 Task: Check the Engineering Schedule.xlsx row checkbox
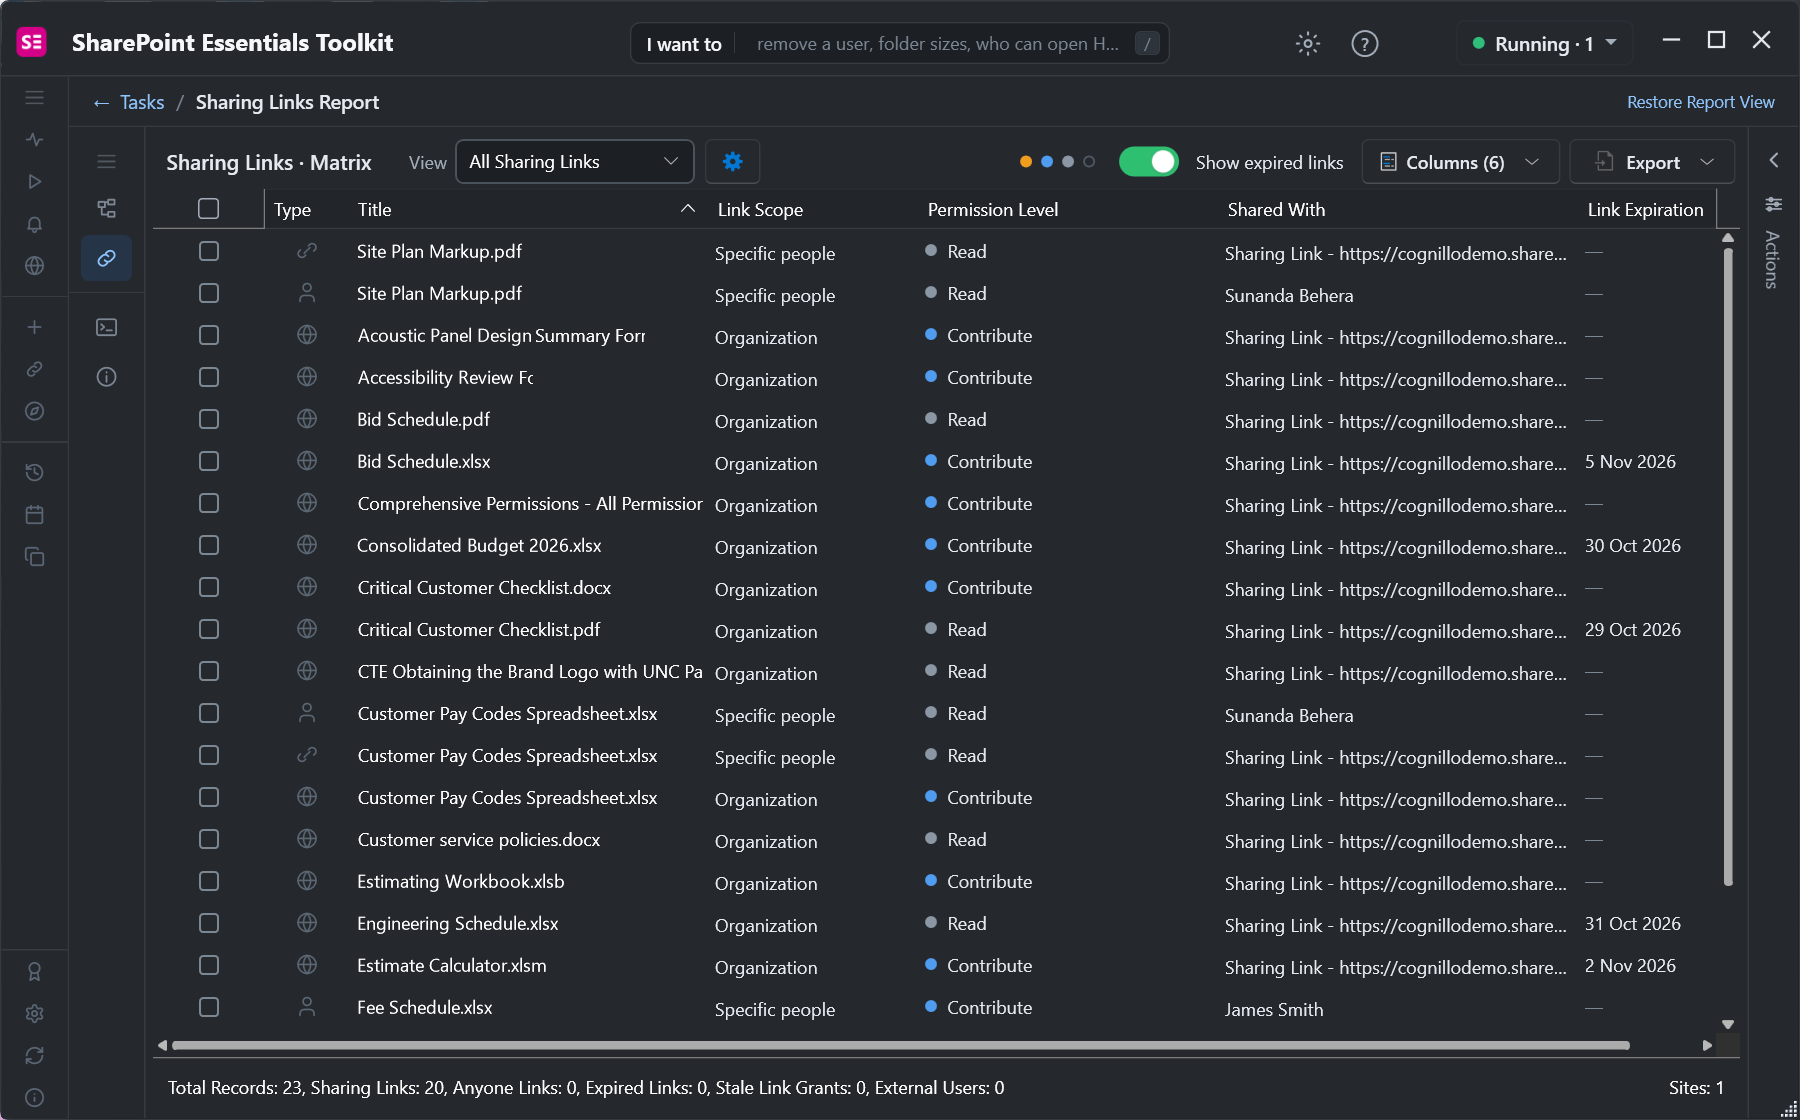click(208, 923)
